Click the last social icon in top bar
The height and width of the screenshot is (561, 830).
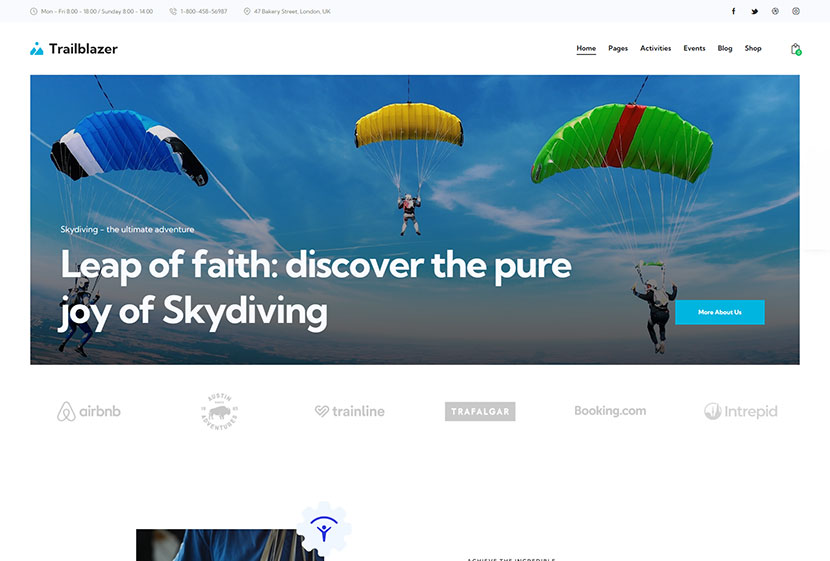(796, 11)
